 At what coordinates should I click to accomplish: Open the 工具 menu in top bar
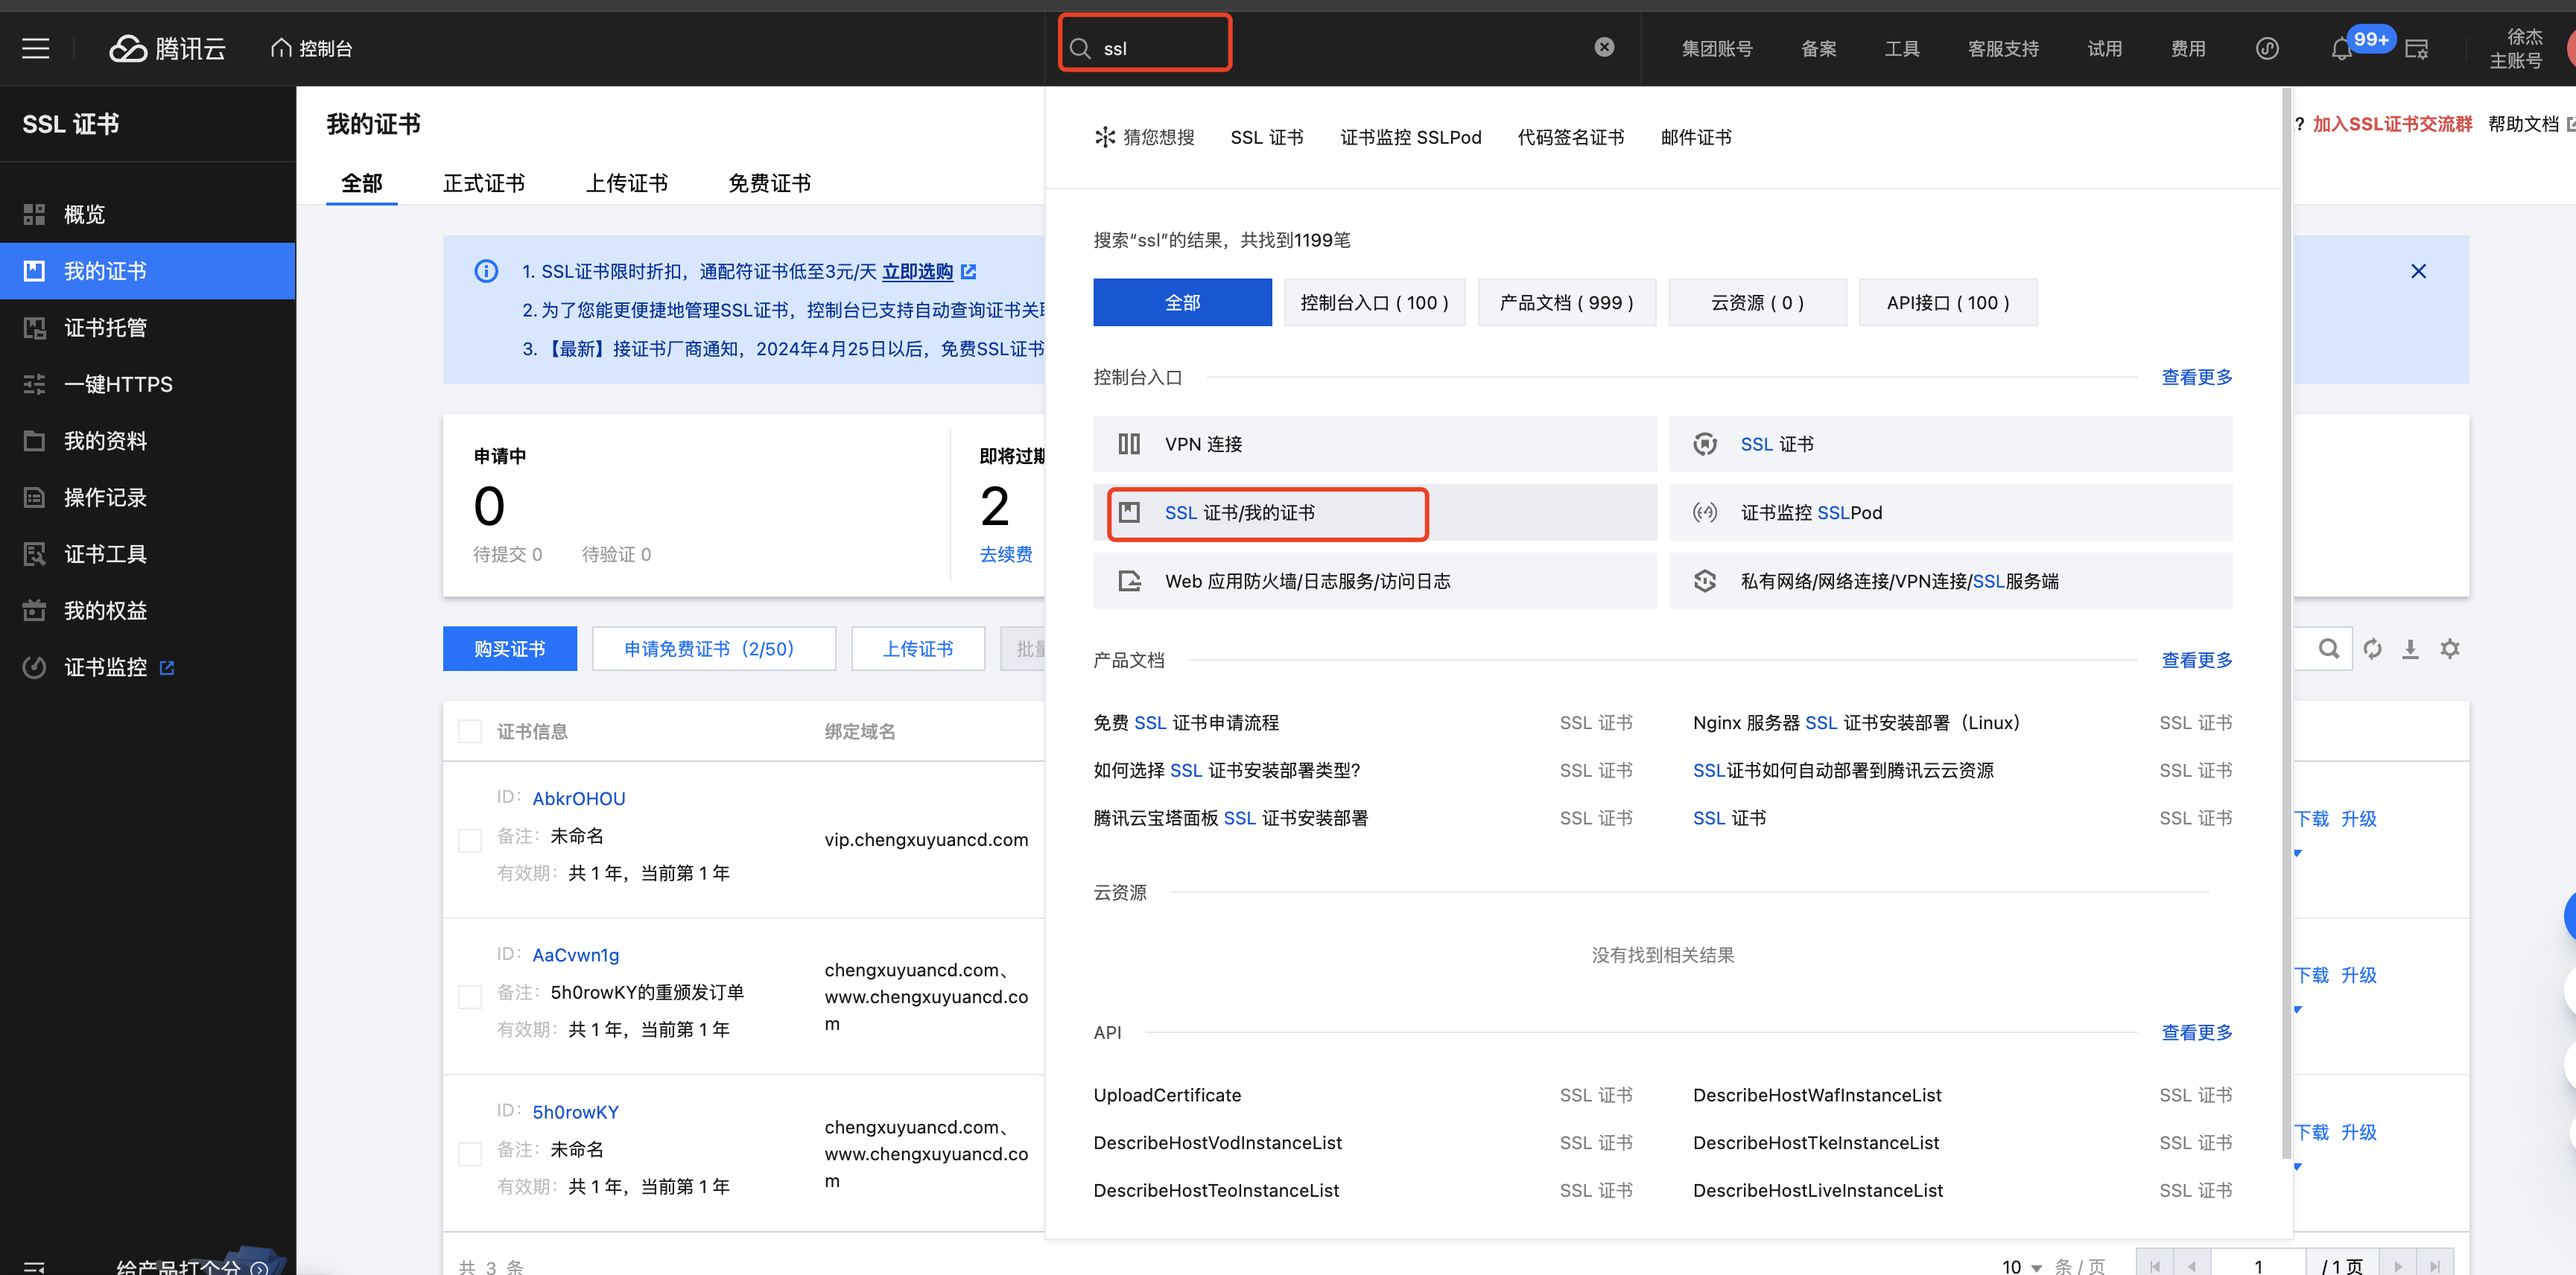click(1903, 48)
